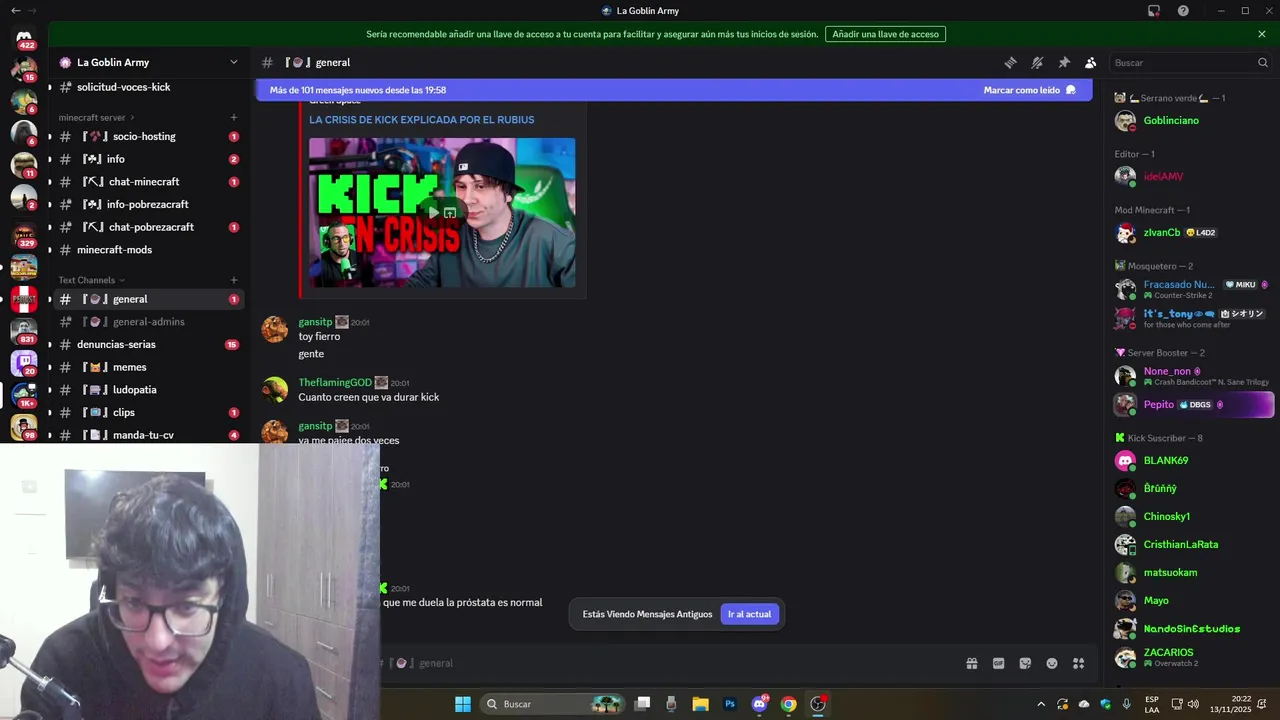Open info-pobrezacraft channel
The width and height of the screenshot is (1280, 720).
pyautogui.click(x=148, y=204)
